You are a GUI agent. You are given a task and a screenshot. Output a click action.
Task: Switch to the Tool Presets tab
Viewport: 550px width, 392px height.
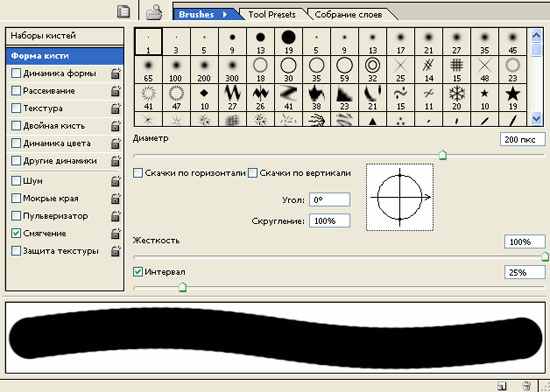(x=272, y=15)
